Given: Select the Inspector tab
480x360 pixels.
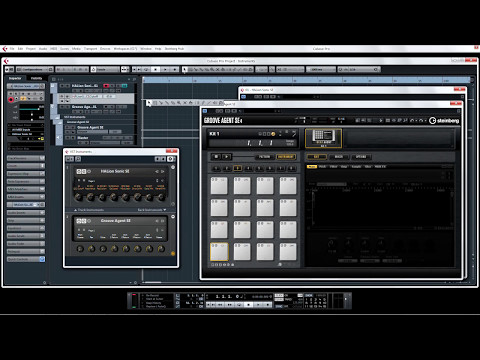Looking at the screenshot, I should [15, 78].
